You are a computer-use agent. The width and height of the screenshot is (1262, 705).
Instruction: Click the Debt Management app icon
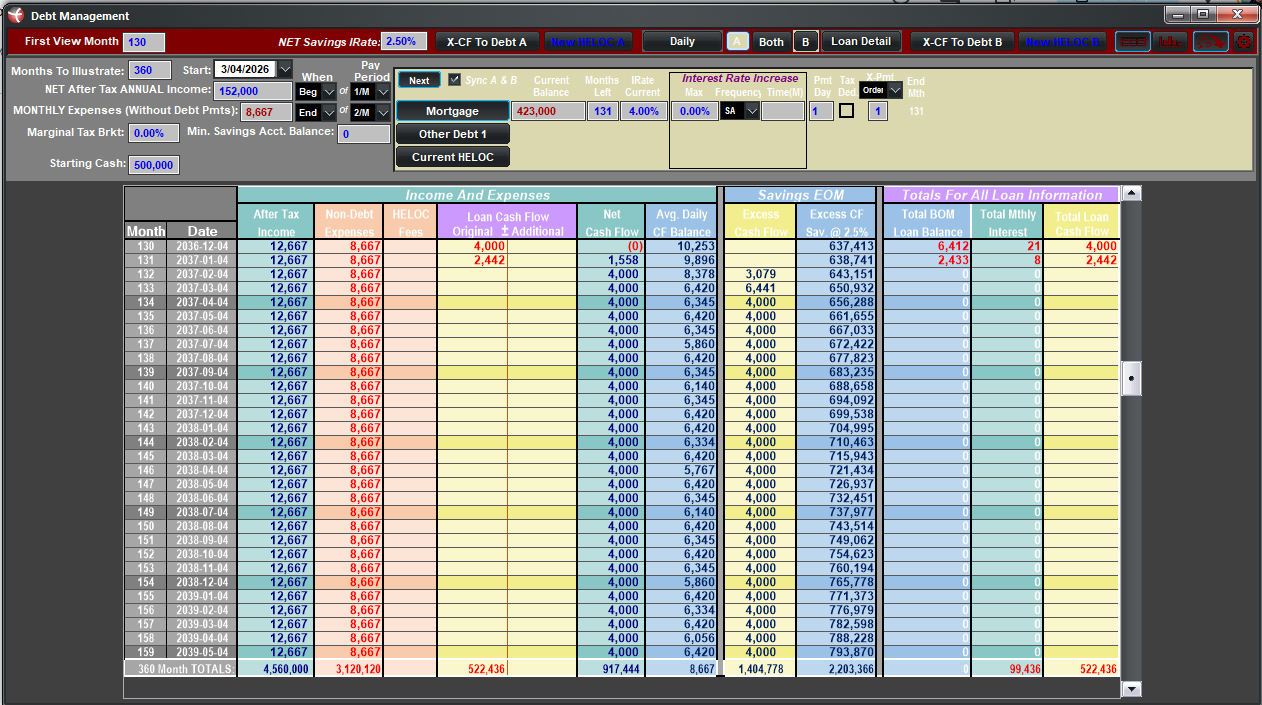15,15
